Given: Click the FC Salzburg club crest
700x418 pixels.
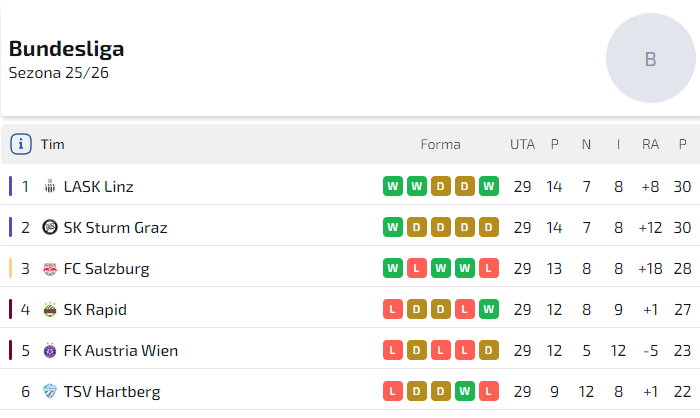Looking at the screenshot, I should click(50, 269).
